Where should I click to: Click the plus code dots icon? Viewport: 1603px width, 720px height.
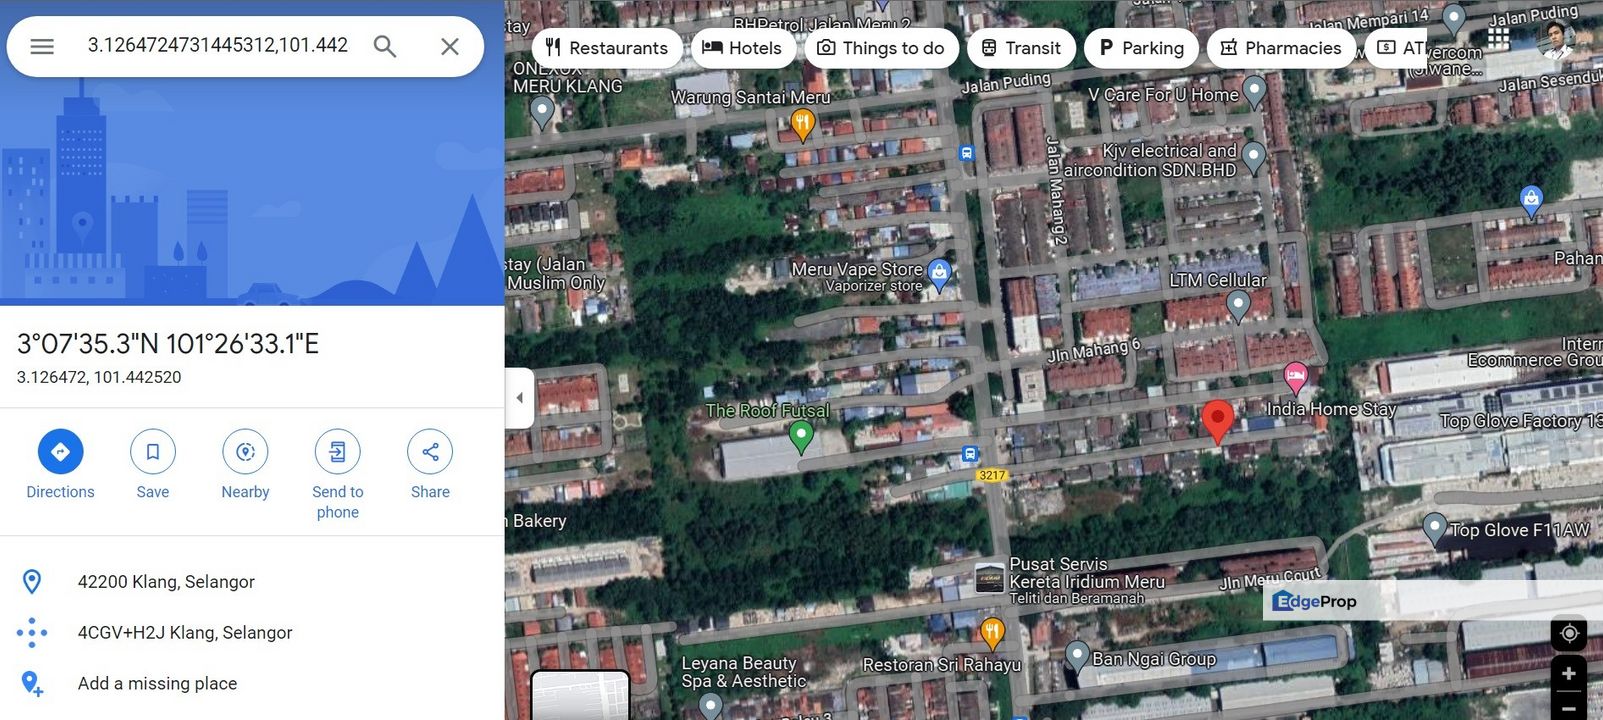pyautogui.click(x=32, y=633)
